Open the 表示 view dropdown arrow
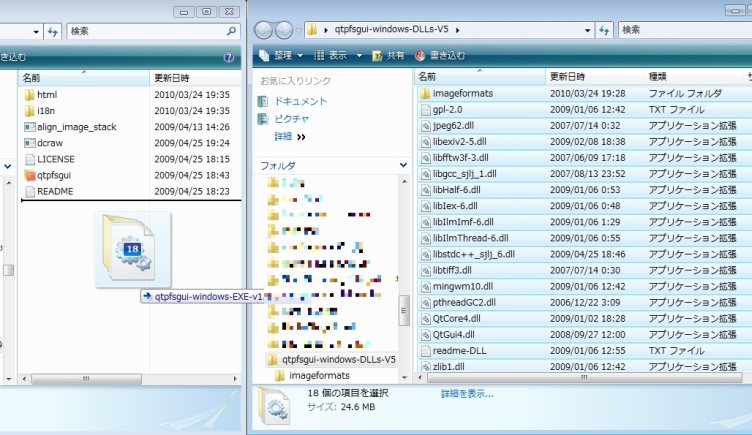752x435 pixels. click(x=359, y=56)
